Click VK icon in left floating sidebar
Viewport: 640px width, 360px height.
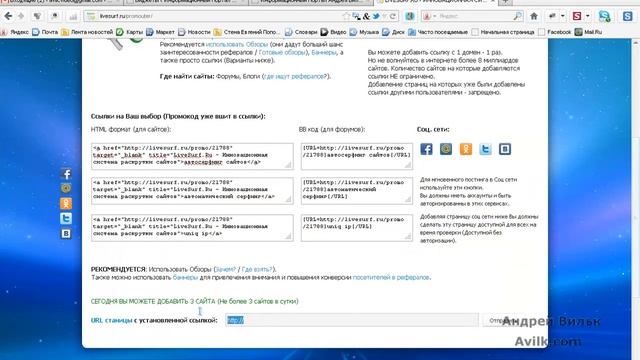(66, 233)
